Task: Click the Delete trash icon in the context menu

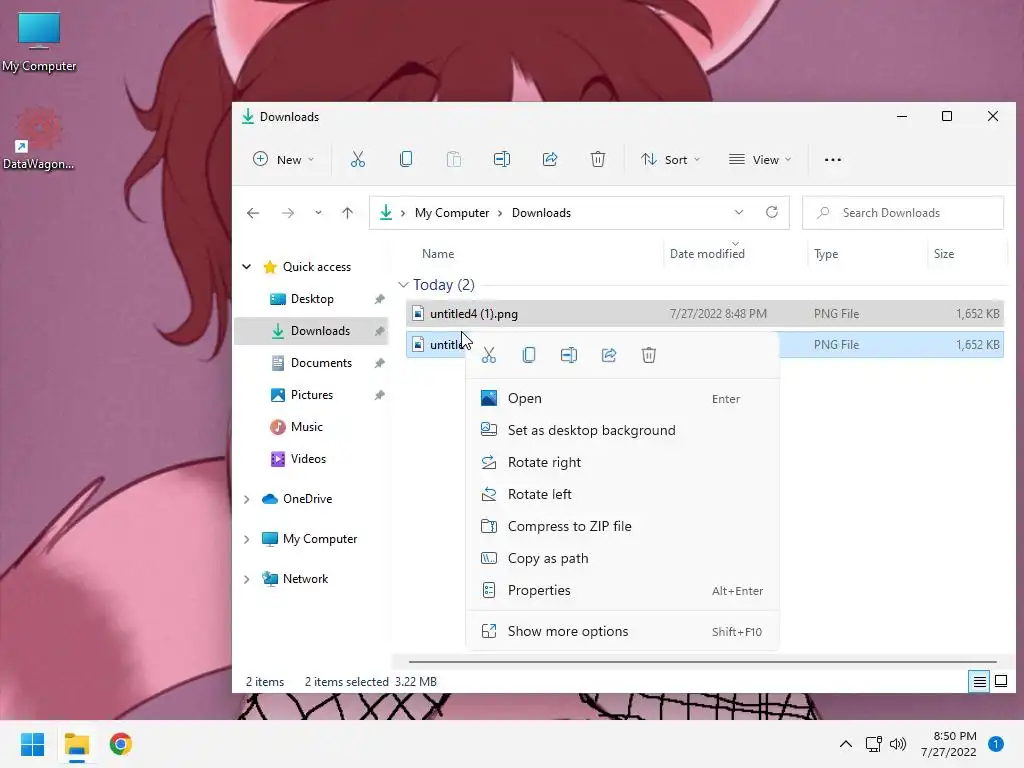Action: (648, 355)
